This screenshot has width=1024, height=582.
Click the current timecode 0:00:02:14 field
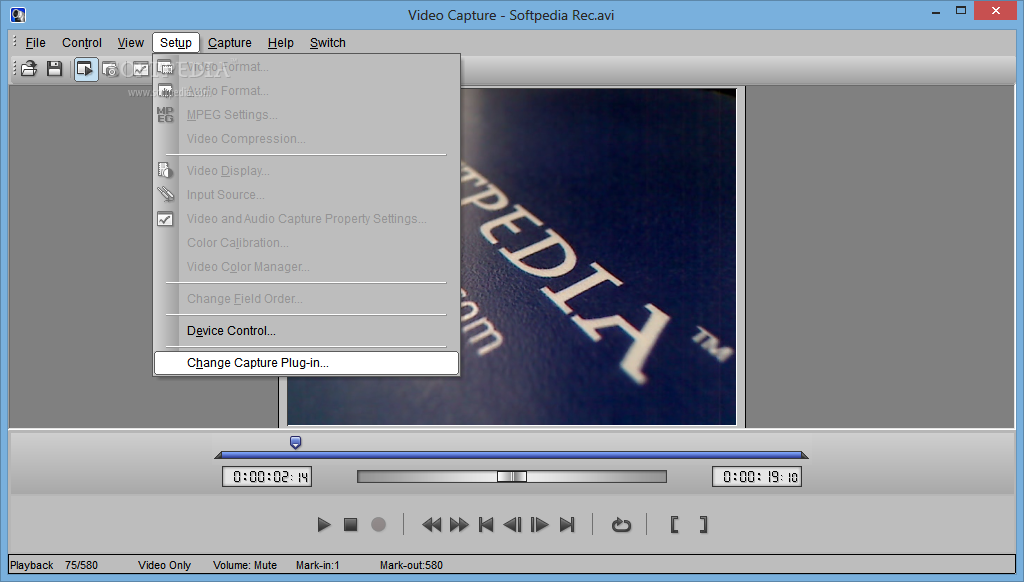pyautogui.click(x=267, y=477)
